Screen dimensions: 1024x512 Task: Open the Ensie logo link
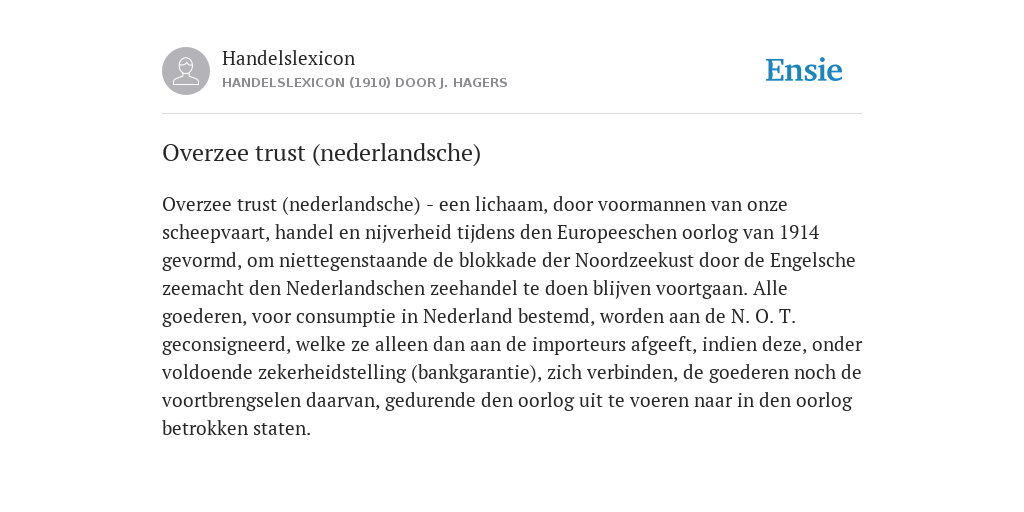point(804,70)
